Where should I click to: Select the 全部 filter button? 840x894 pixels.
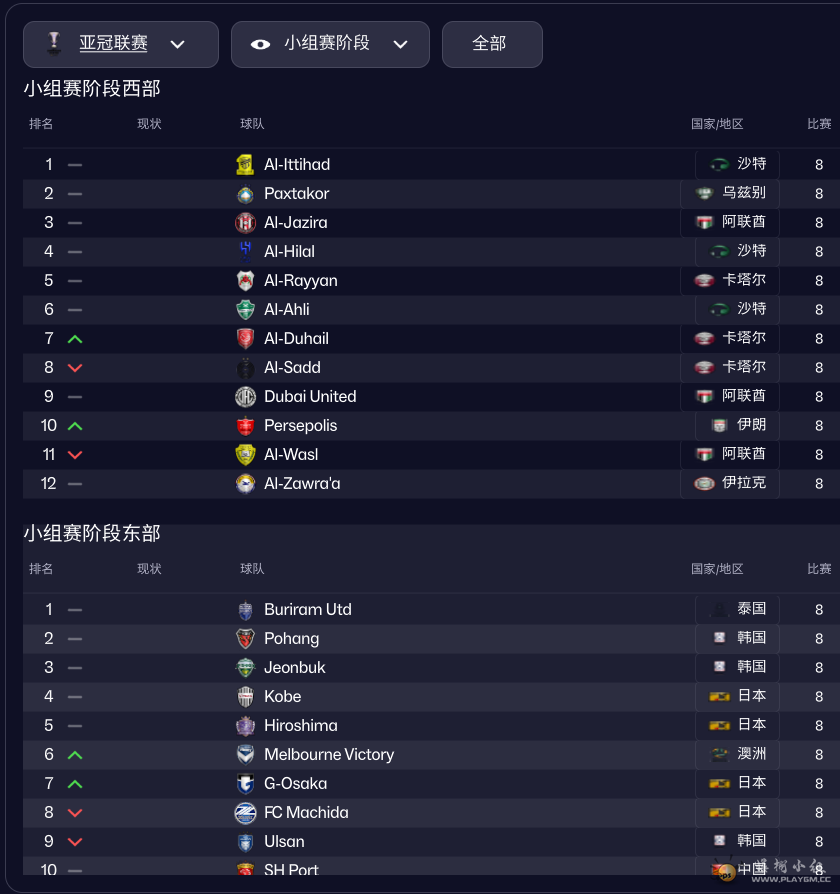tap(490, 44)
